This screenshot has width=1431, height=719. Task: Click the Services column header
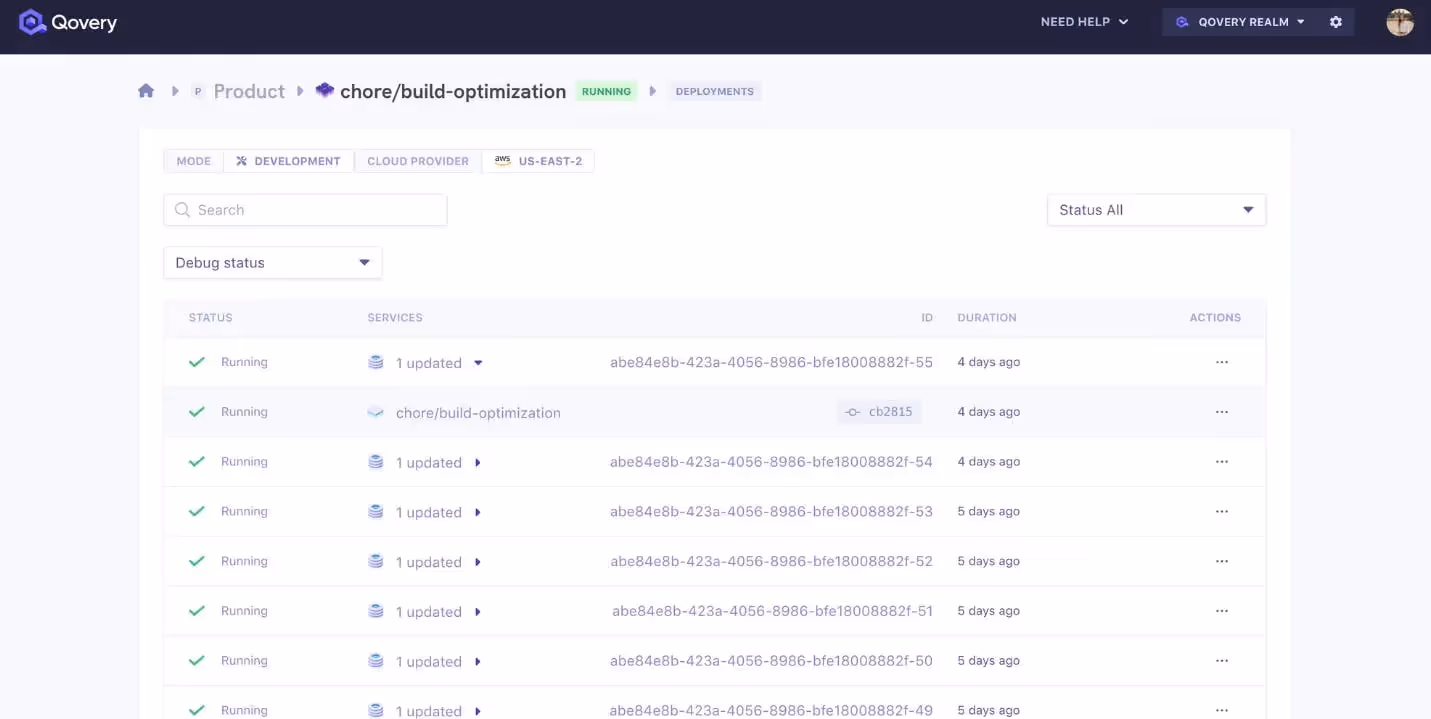395,318
